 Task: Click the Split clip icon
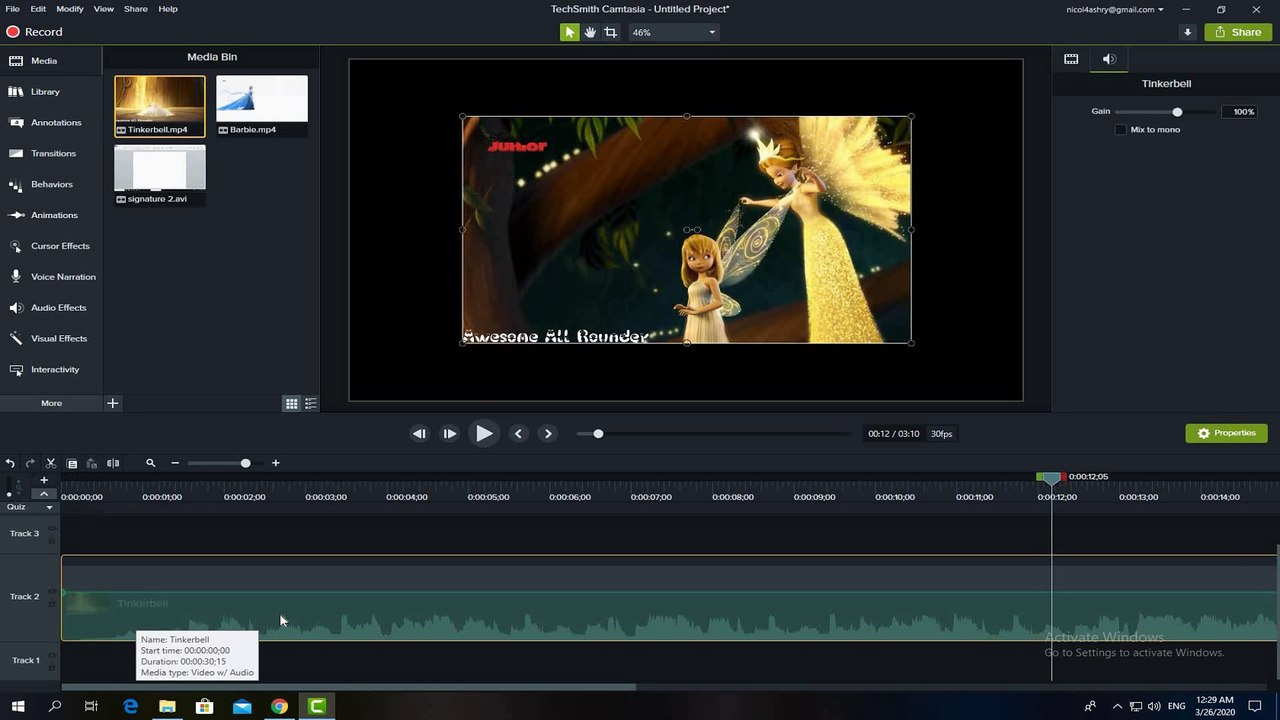pyautogui.click(x=113, y=463)
